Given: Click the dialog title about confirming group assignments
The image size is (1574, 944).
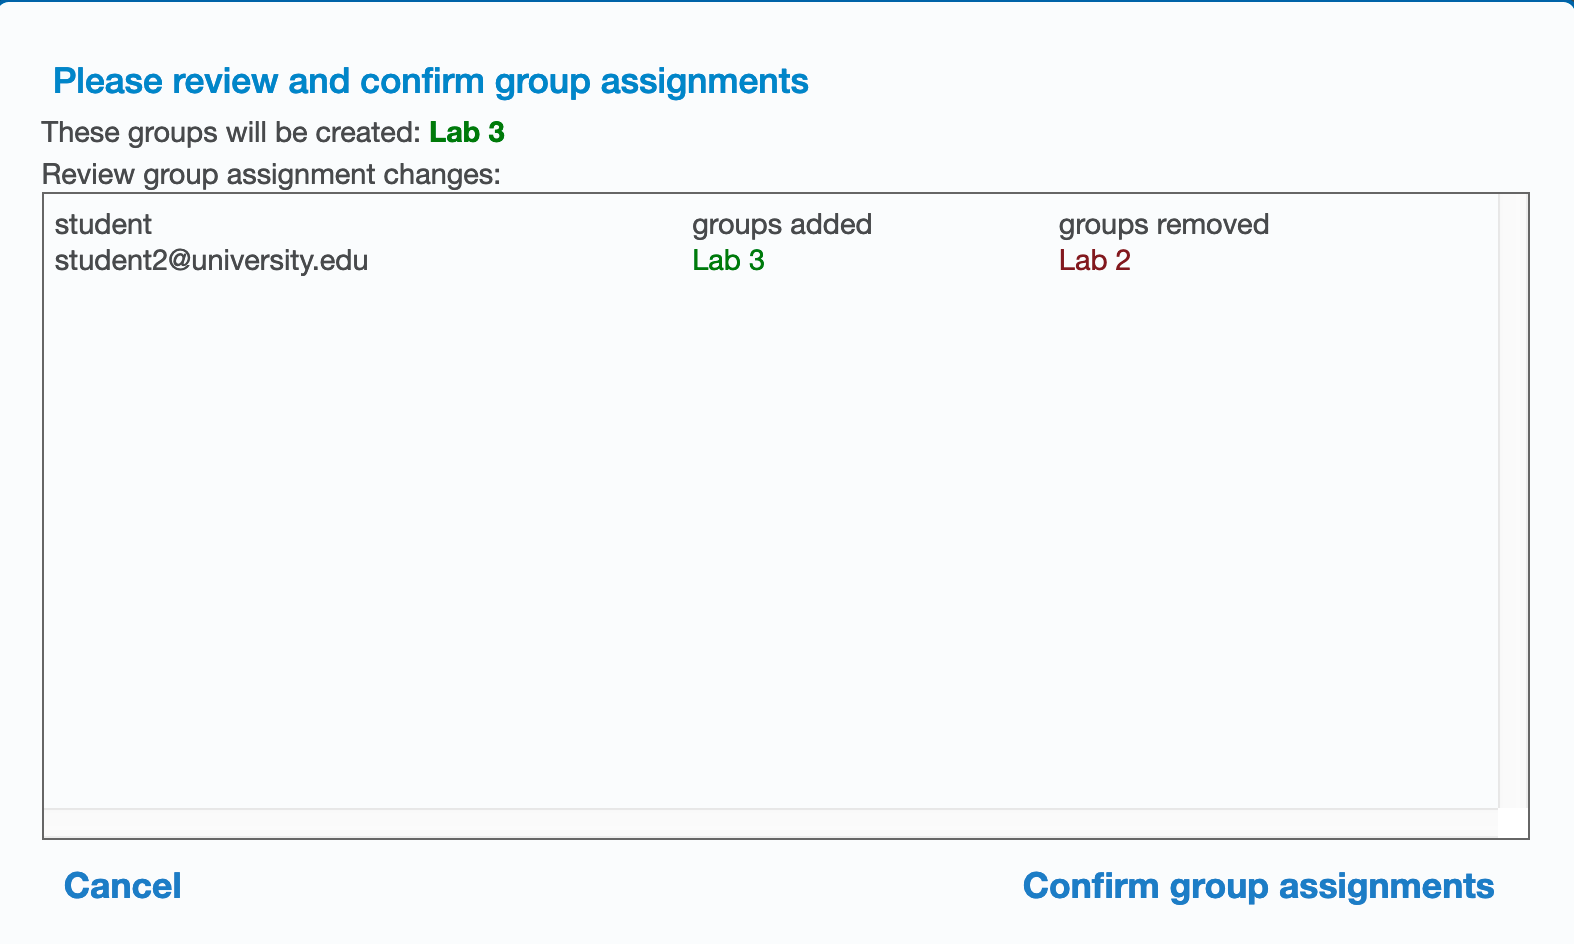Looking at the screenshot, I should 431,81.
